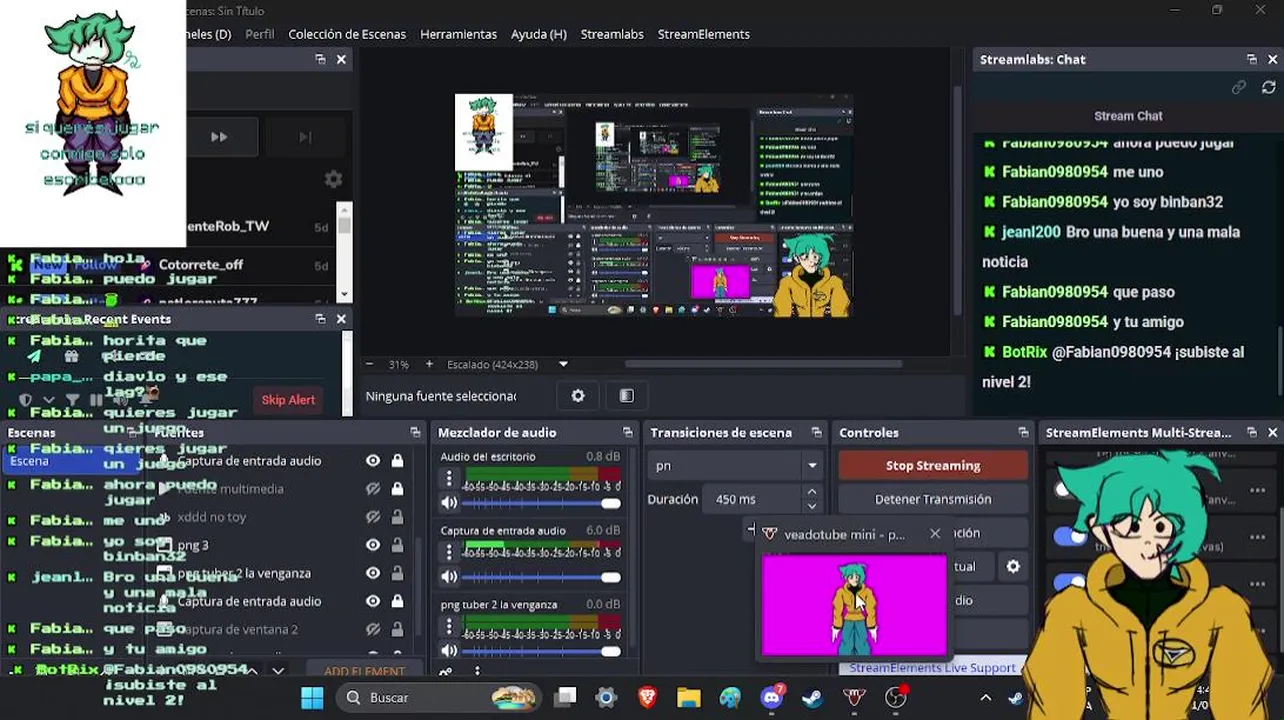Open the Streamlabs menu
Viewport: 1284px width, 720px height.
(x=612, y=34)
